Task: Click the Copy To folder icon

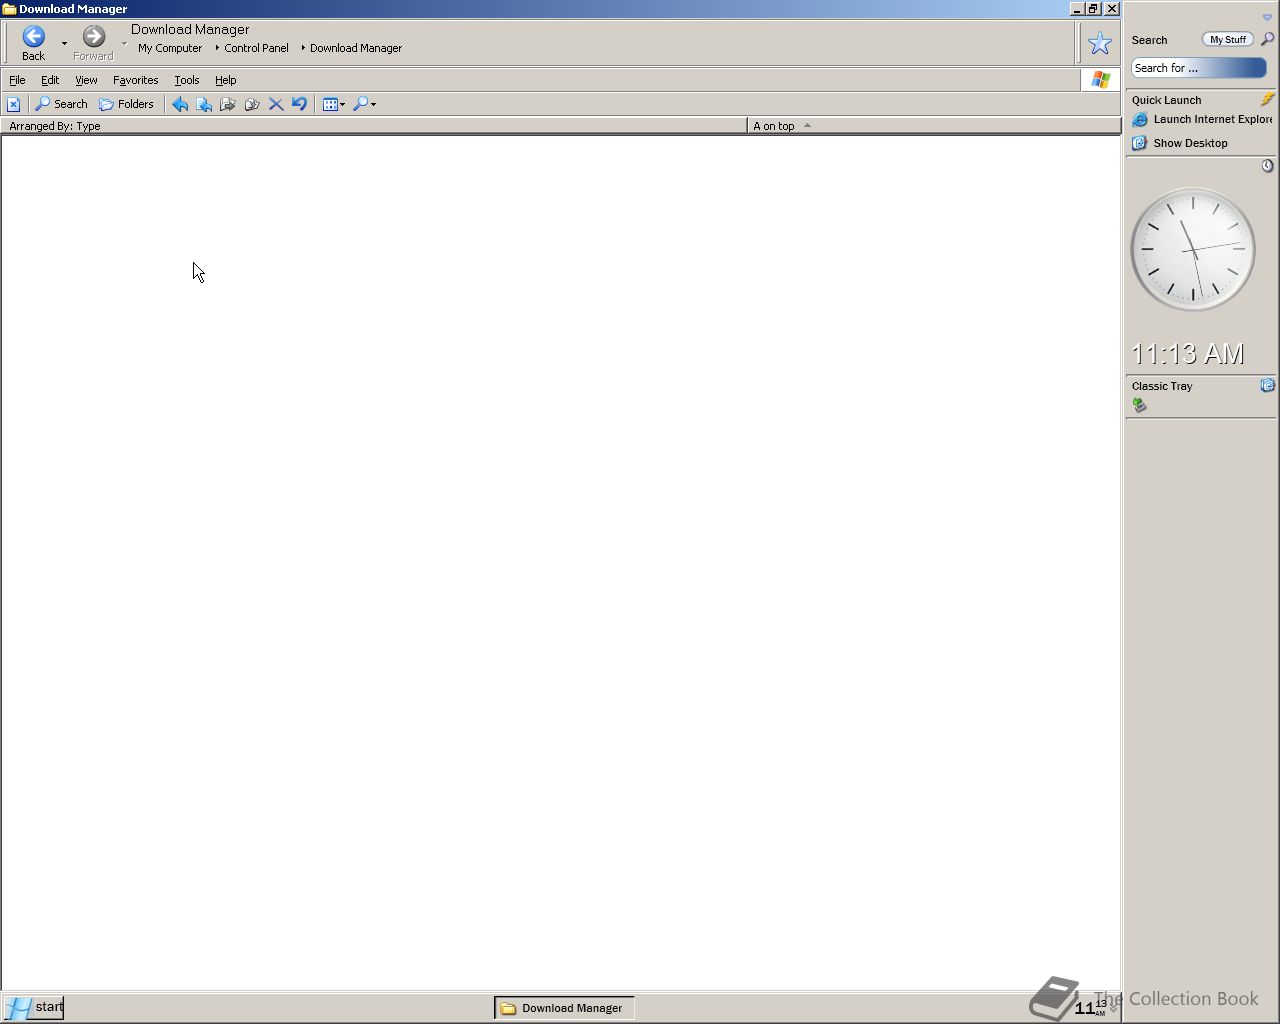Action: [x=252, y=104]
